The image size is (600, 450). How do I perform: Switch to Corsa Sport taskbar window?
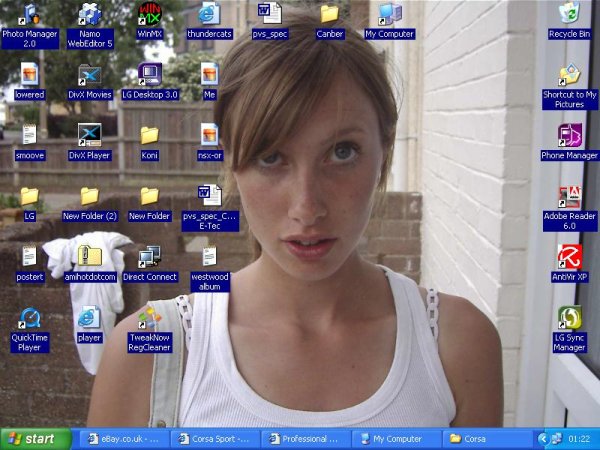(x=214, y=438)
